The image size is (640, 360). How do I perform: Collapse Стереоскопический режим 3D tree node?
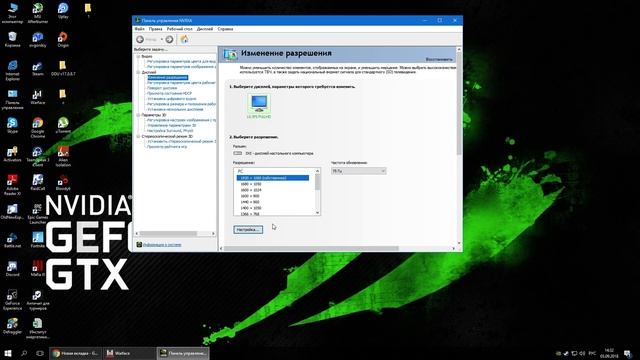point(138,136)
